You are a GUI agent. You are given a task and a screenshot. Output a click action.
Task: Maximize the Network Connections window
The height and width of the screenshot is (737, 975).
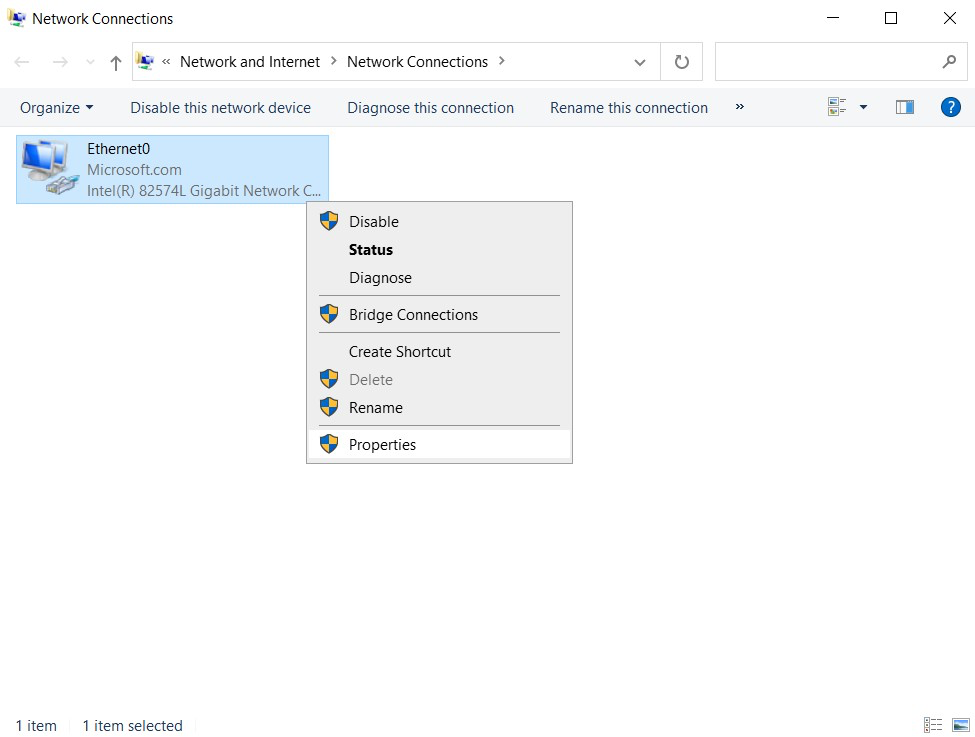click(891, 18)
